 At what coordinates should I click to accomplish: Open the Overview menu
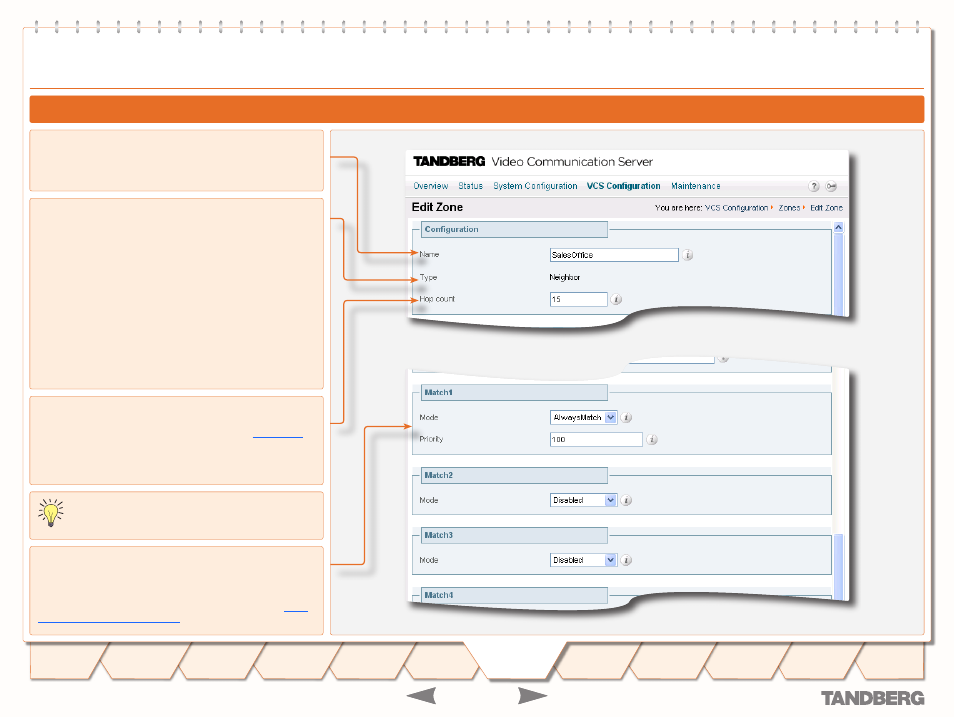click(431, 186)
